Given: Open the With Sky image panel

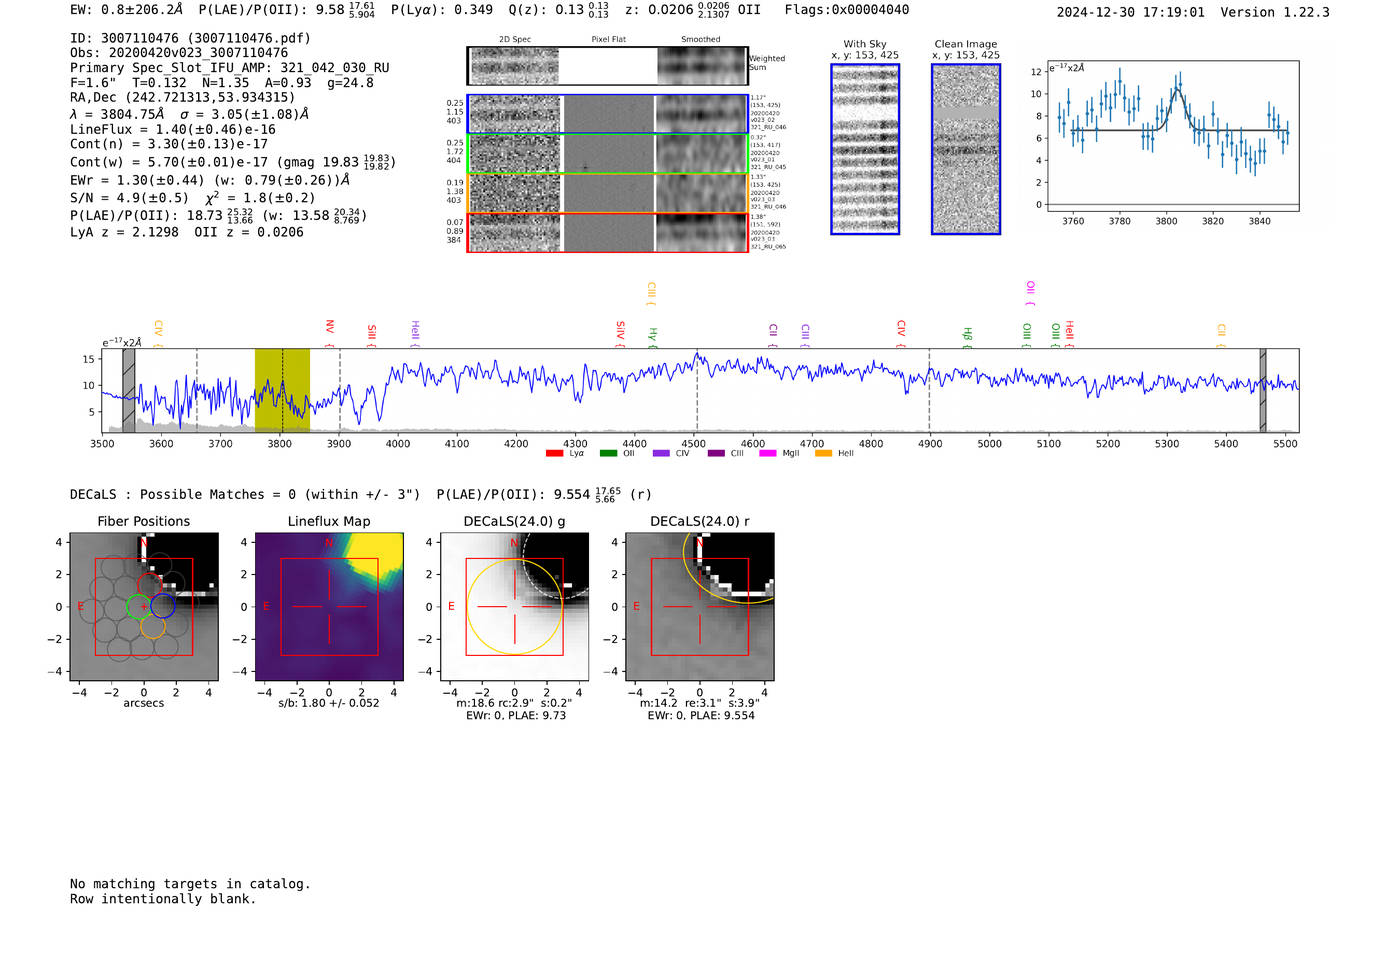Looking at the screenshot, I should click(x=865, y=149).
